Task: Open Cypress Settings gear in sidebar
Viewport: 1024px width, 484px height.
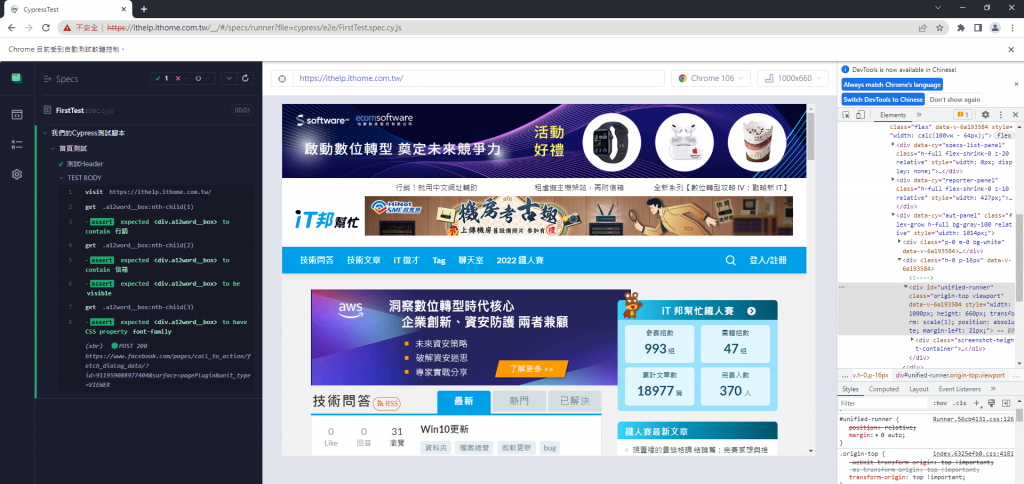Action: click(x=17, y=174)
